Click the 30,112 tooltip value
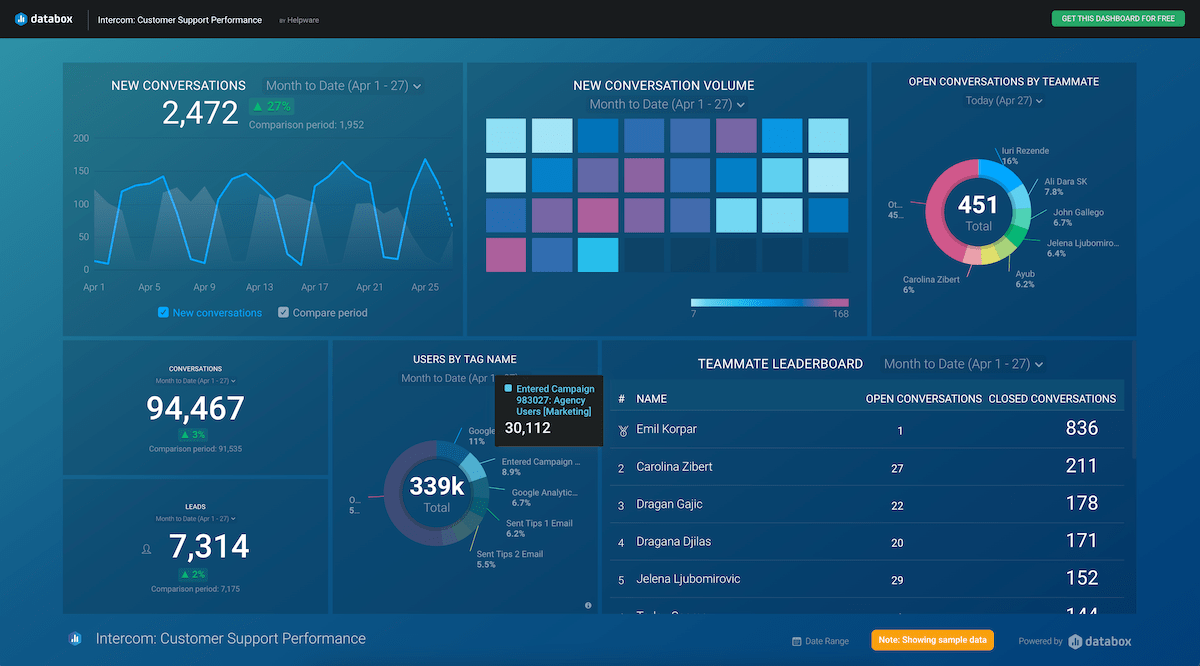 tap(527, 428)
